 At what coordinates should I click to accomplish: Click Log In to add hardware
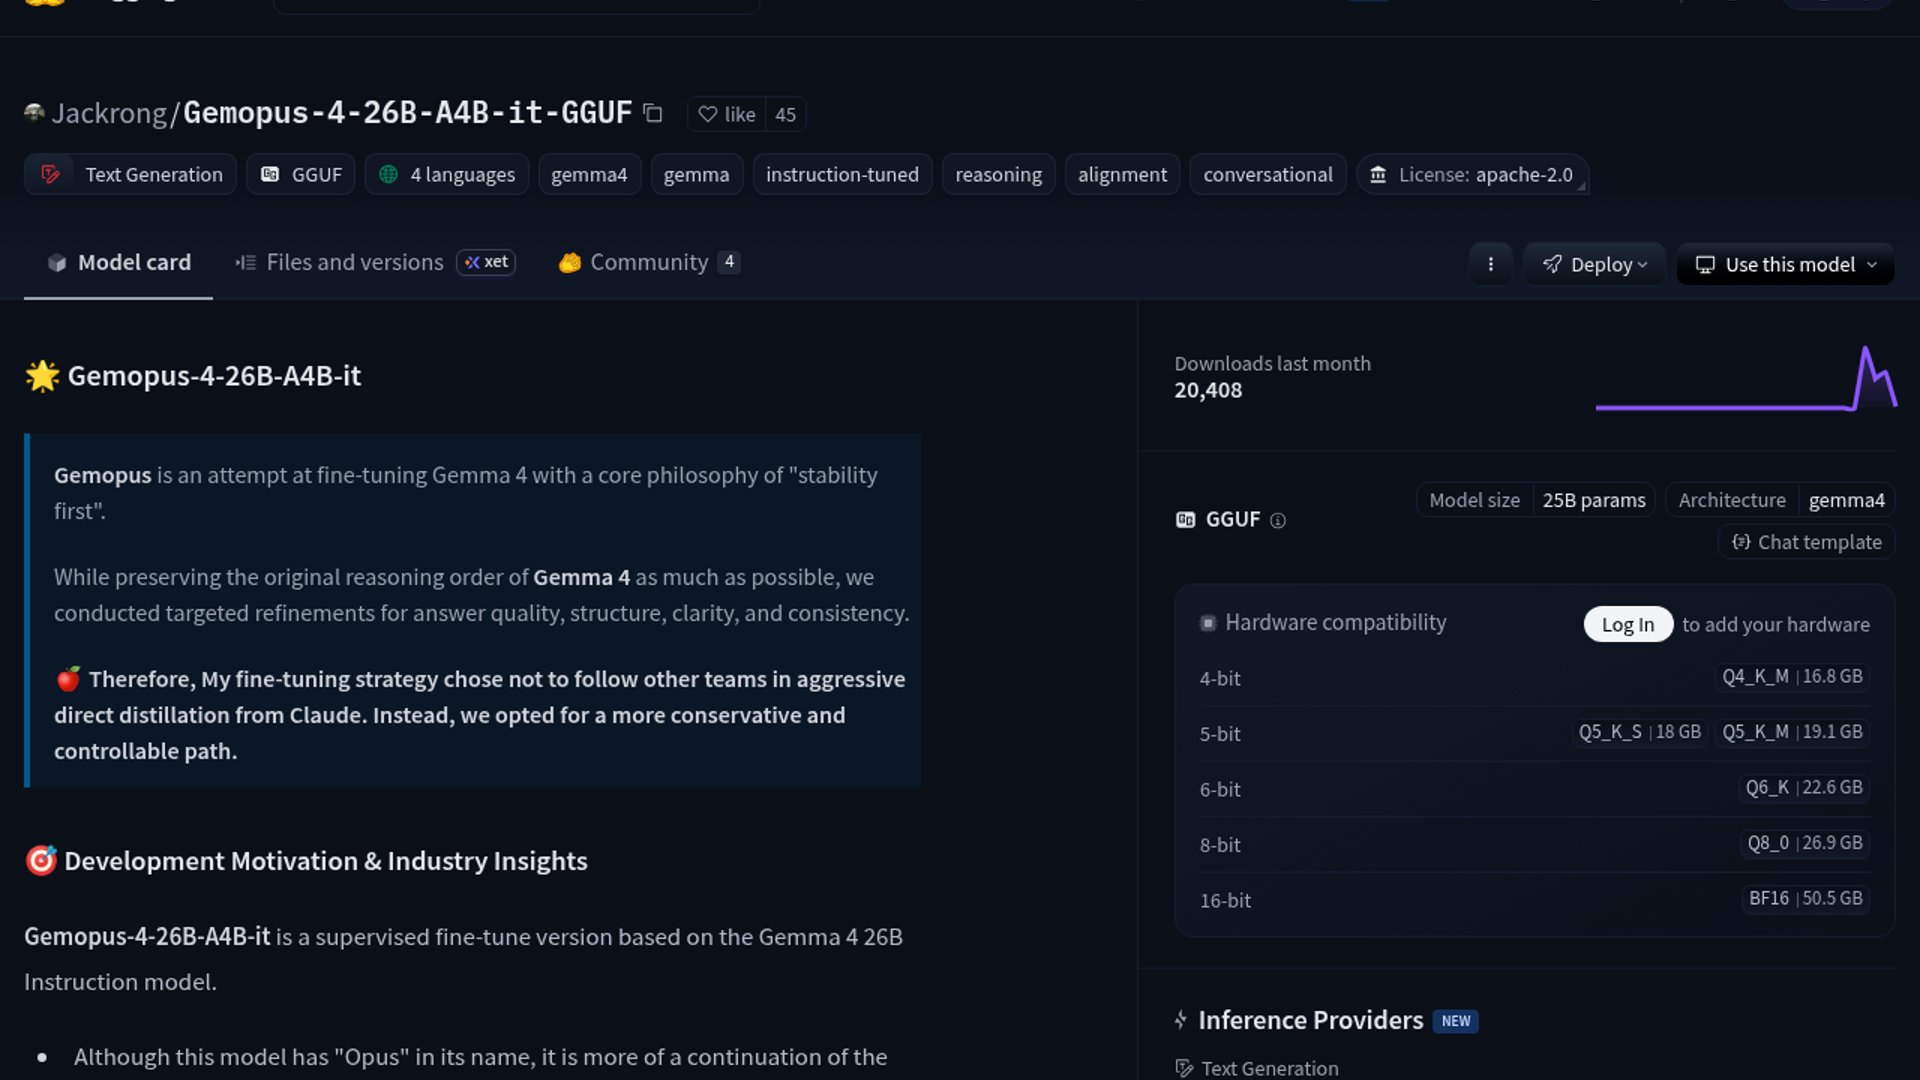pyautogui.click(x=1627, y=624)
